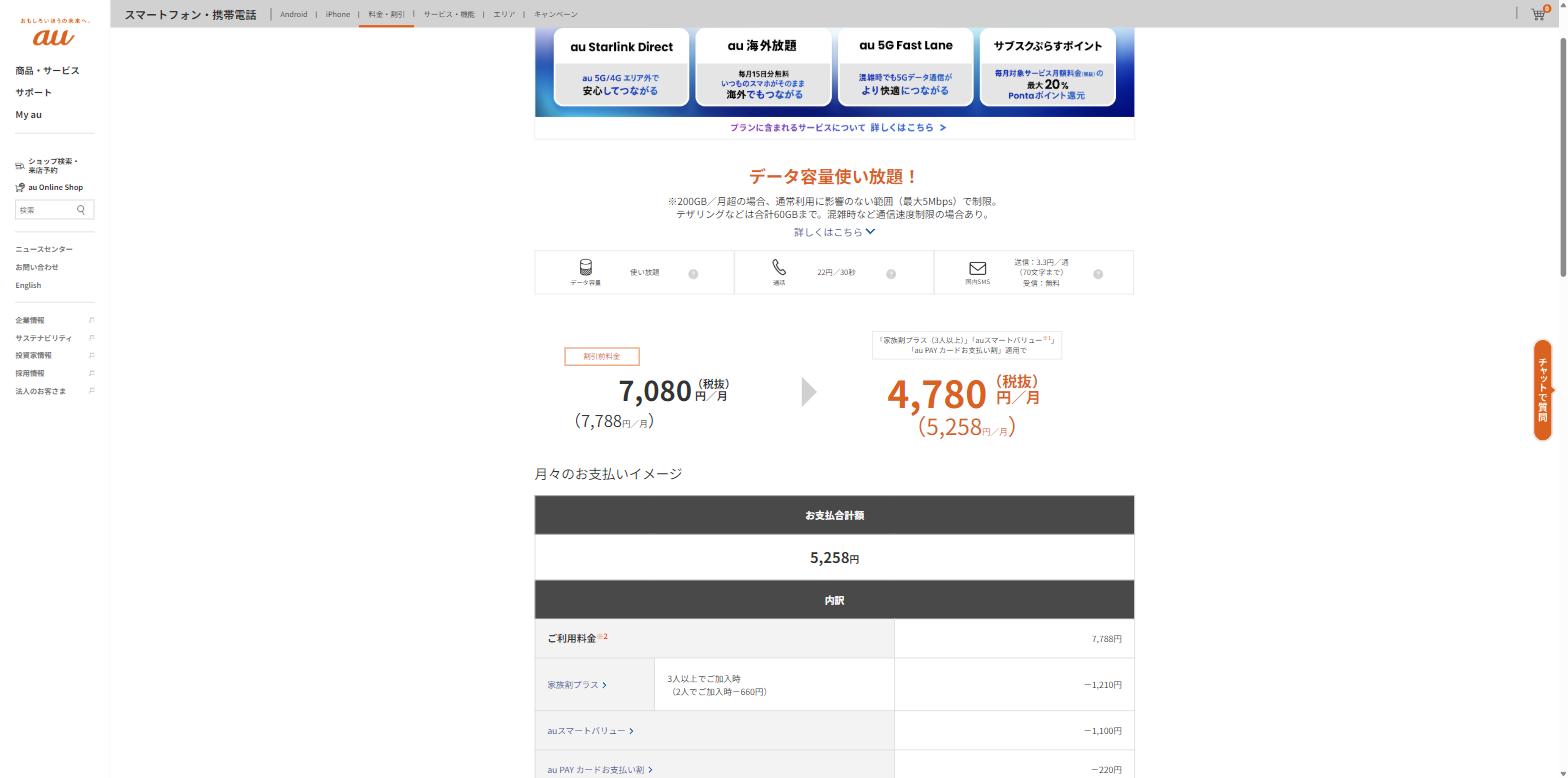This screenshot has width=1568, height=778.
Task: Click the SMS envelope icon
Action: coord(978,268)
